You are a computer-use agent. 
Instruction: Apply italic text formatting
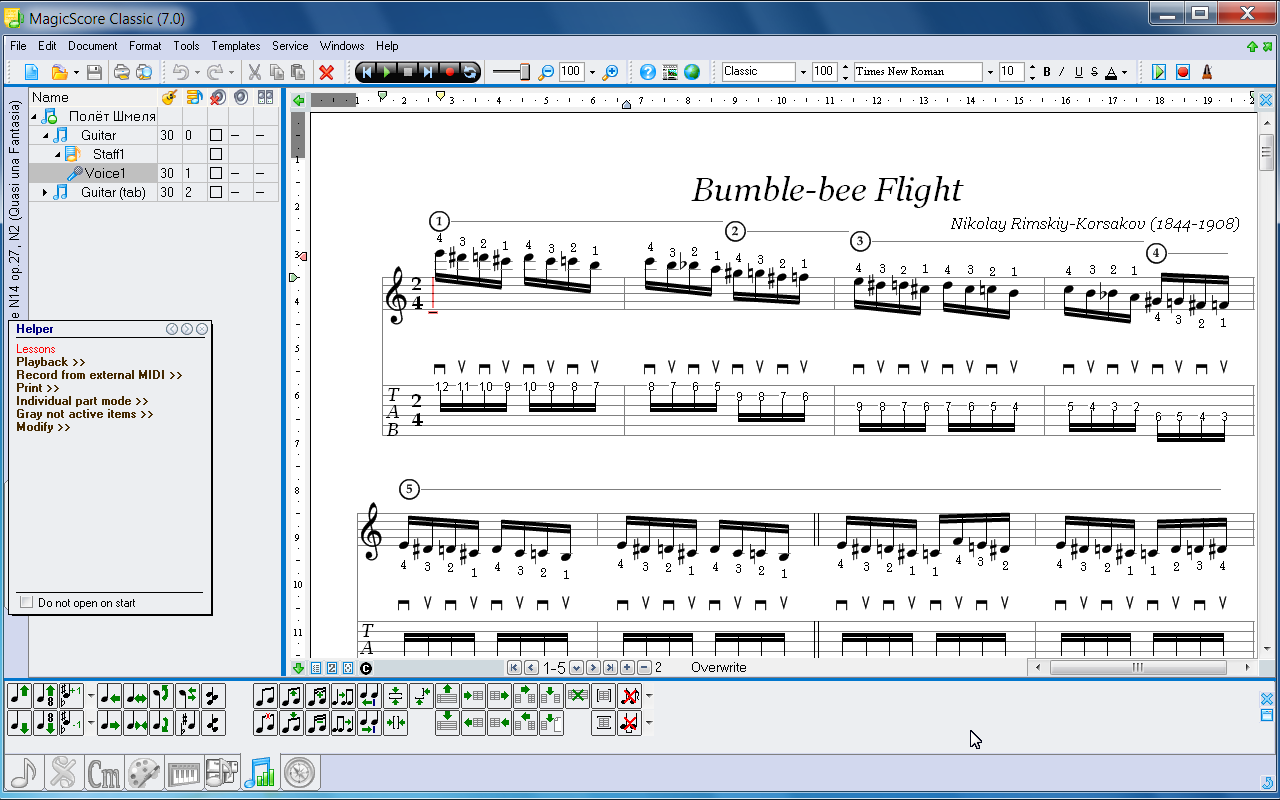pyautogui.click(x=1062, y=72)
